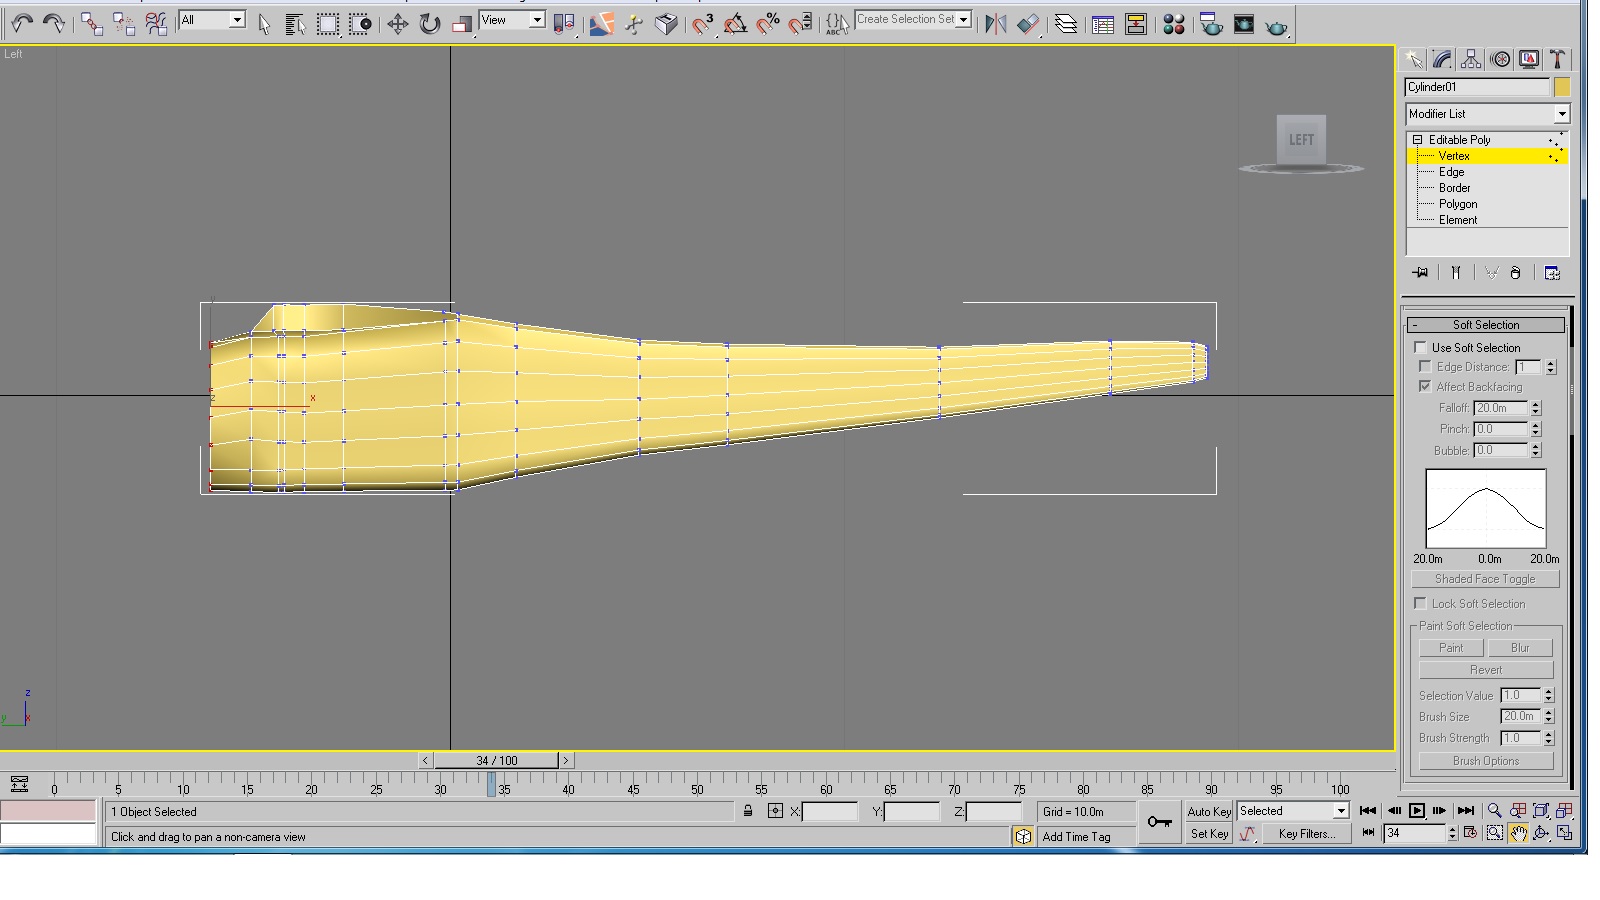
Task: Expand the Create Selection Set dropdown
Action: tap(913, 20)
